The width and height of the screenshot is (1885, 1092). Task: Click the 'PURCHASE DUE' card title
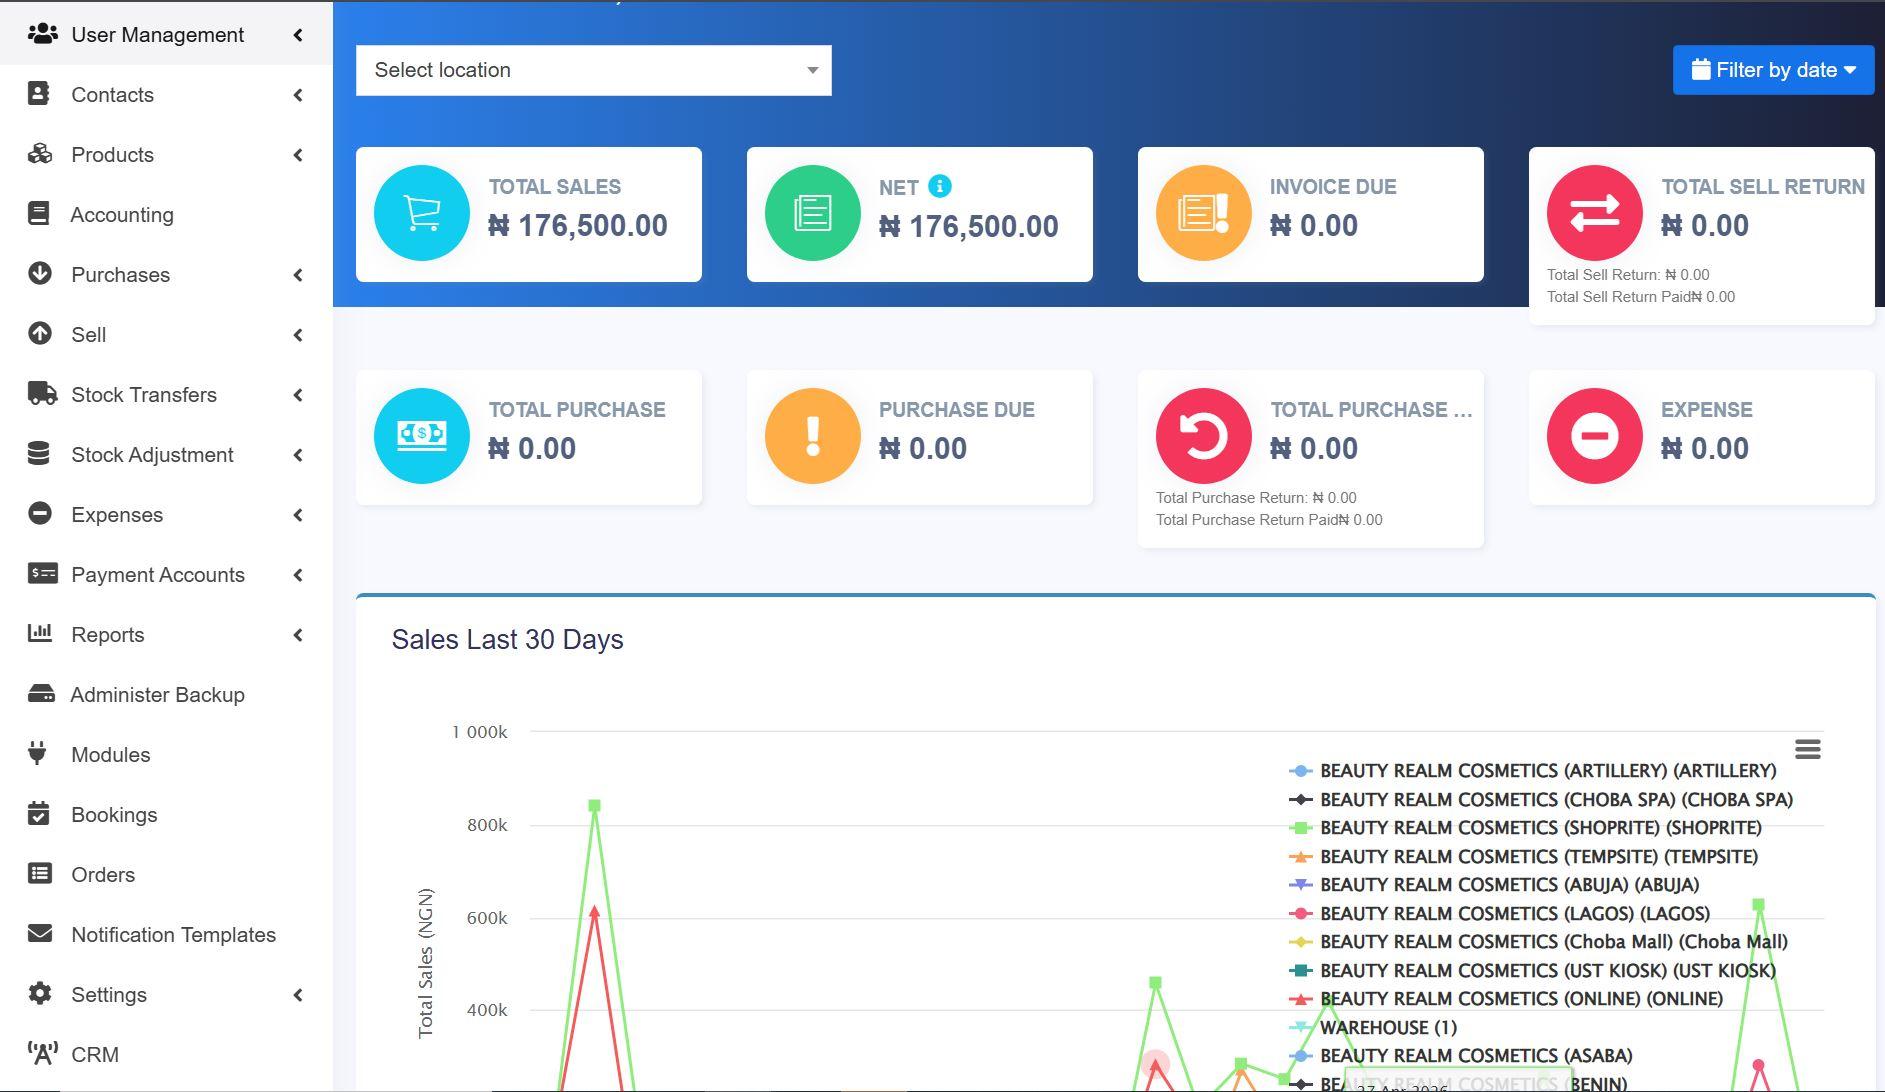tap(957, 410)
